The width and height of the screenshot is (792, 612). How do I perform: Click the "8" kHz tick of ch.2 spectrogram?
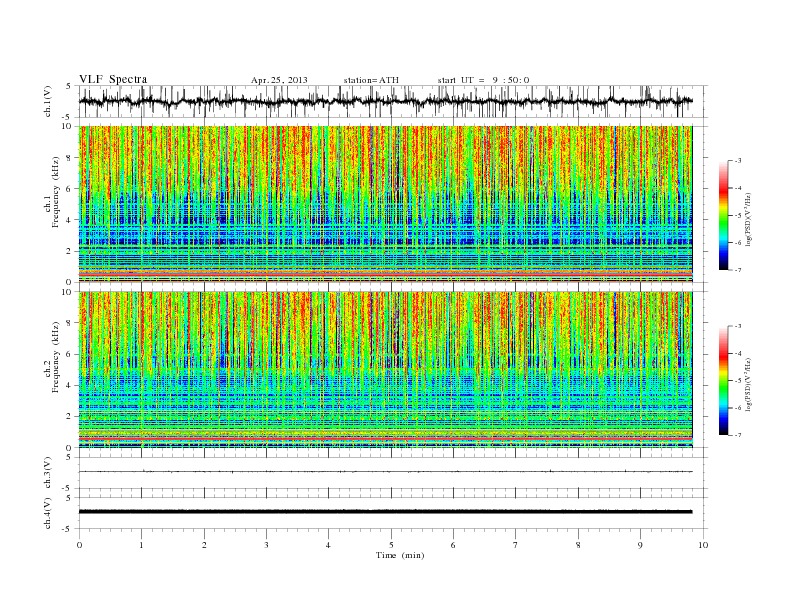pyautogui.click(x=70, y=323)
